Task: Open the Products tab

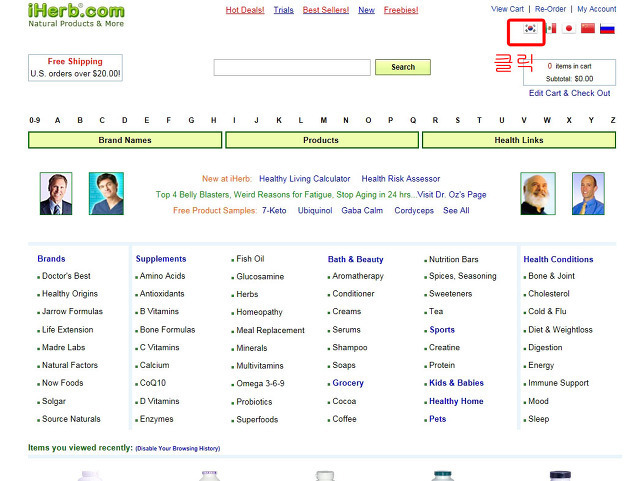Action: (x=322, y=140)
